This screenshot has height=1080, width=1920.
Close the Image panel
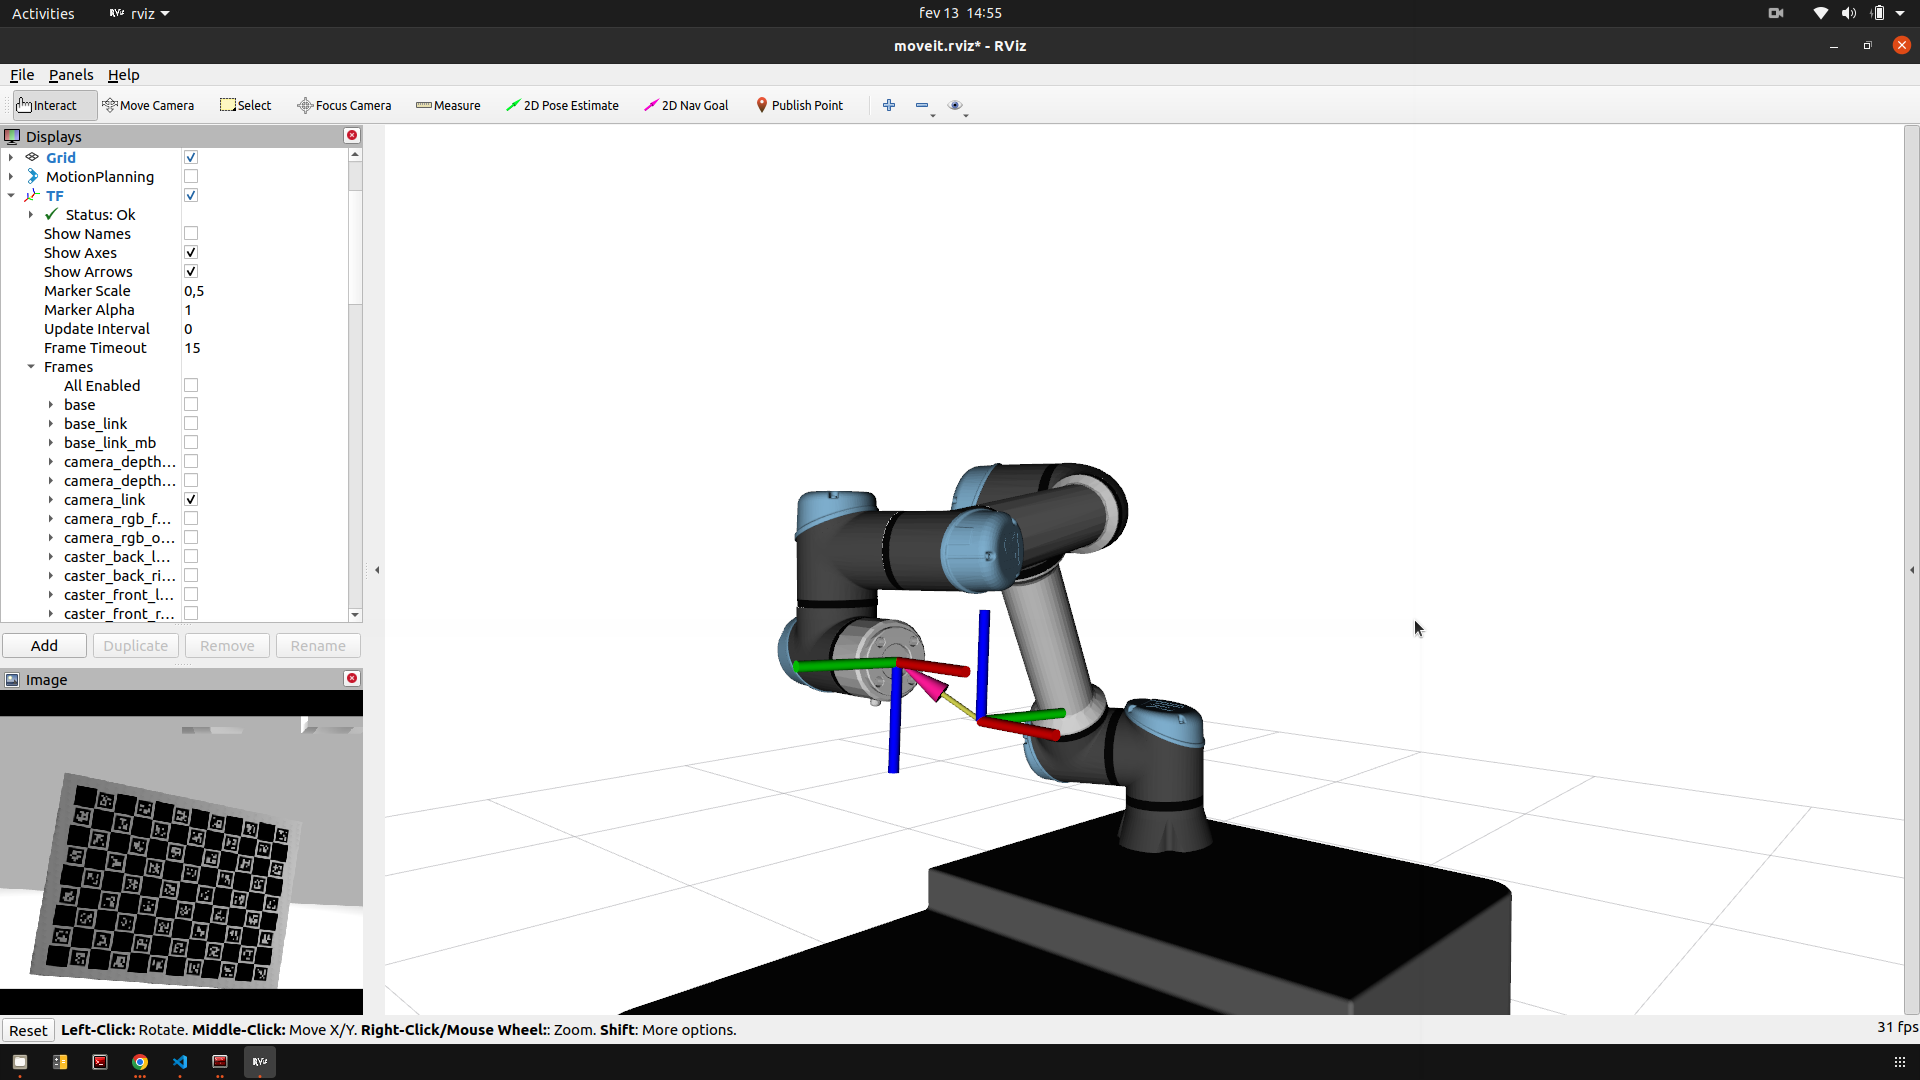(352, 679)
